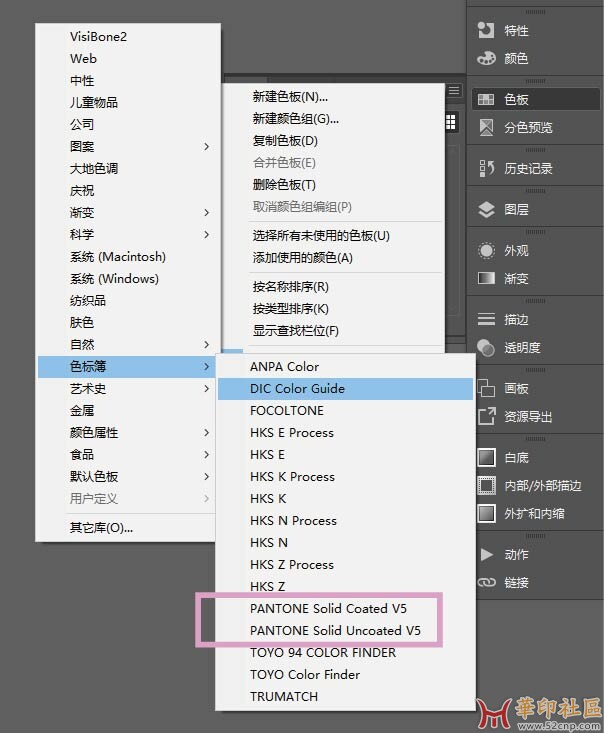The width and height of the screenshot is (604, 733).
Task: Select TOYO Color Finder swatch book
Action: 304,675
